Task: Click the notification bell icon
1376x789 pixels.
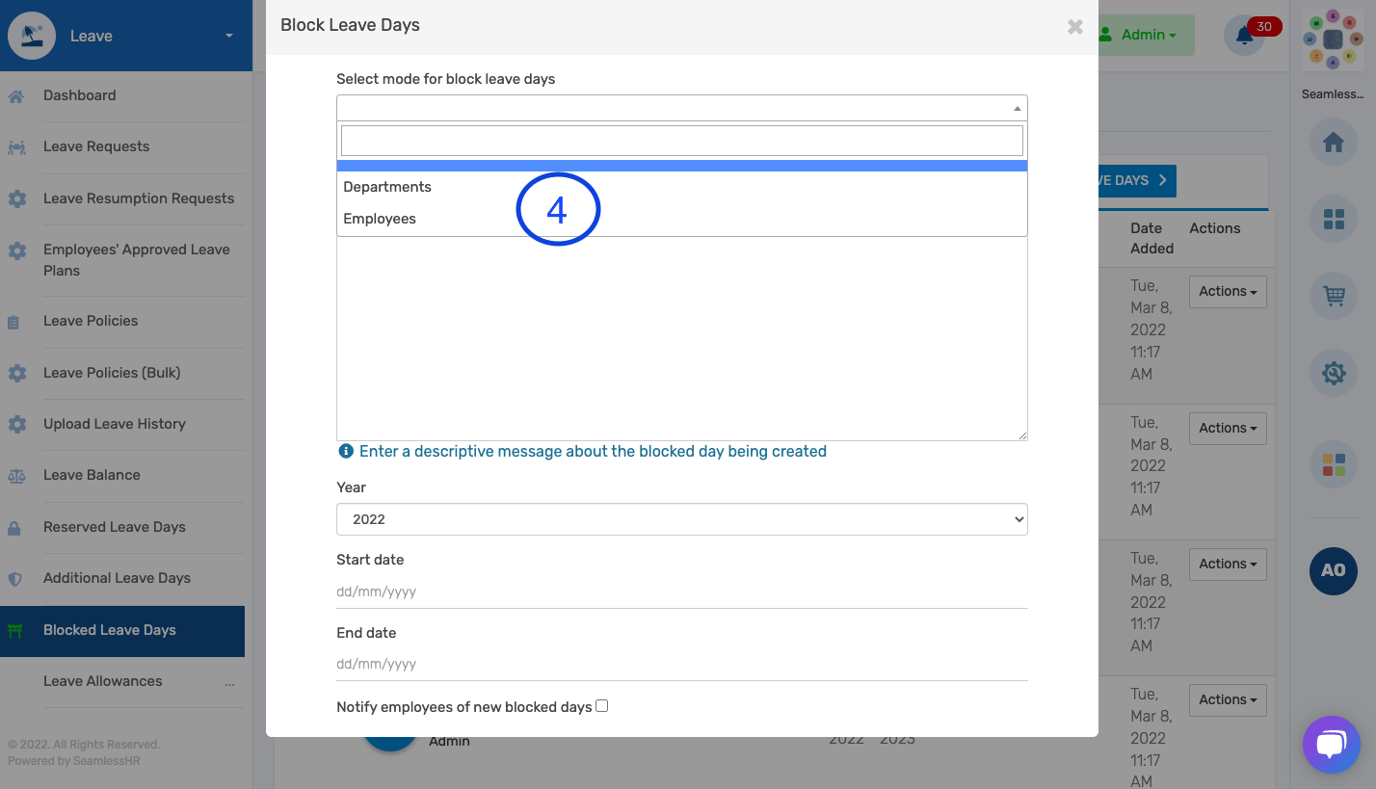Action: pos(1244,36)
